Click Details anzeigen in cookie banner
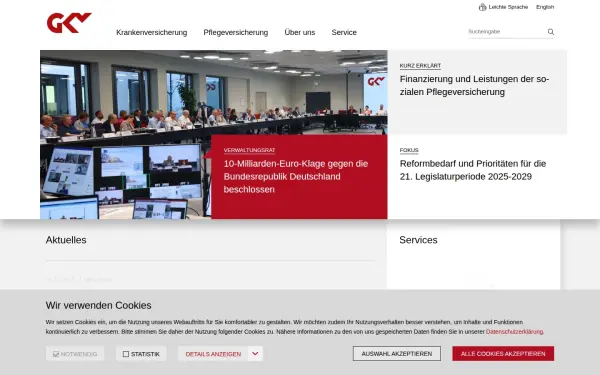The width and height of the screenshot is (600, 375). 213,354
